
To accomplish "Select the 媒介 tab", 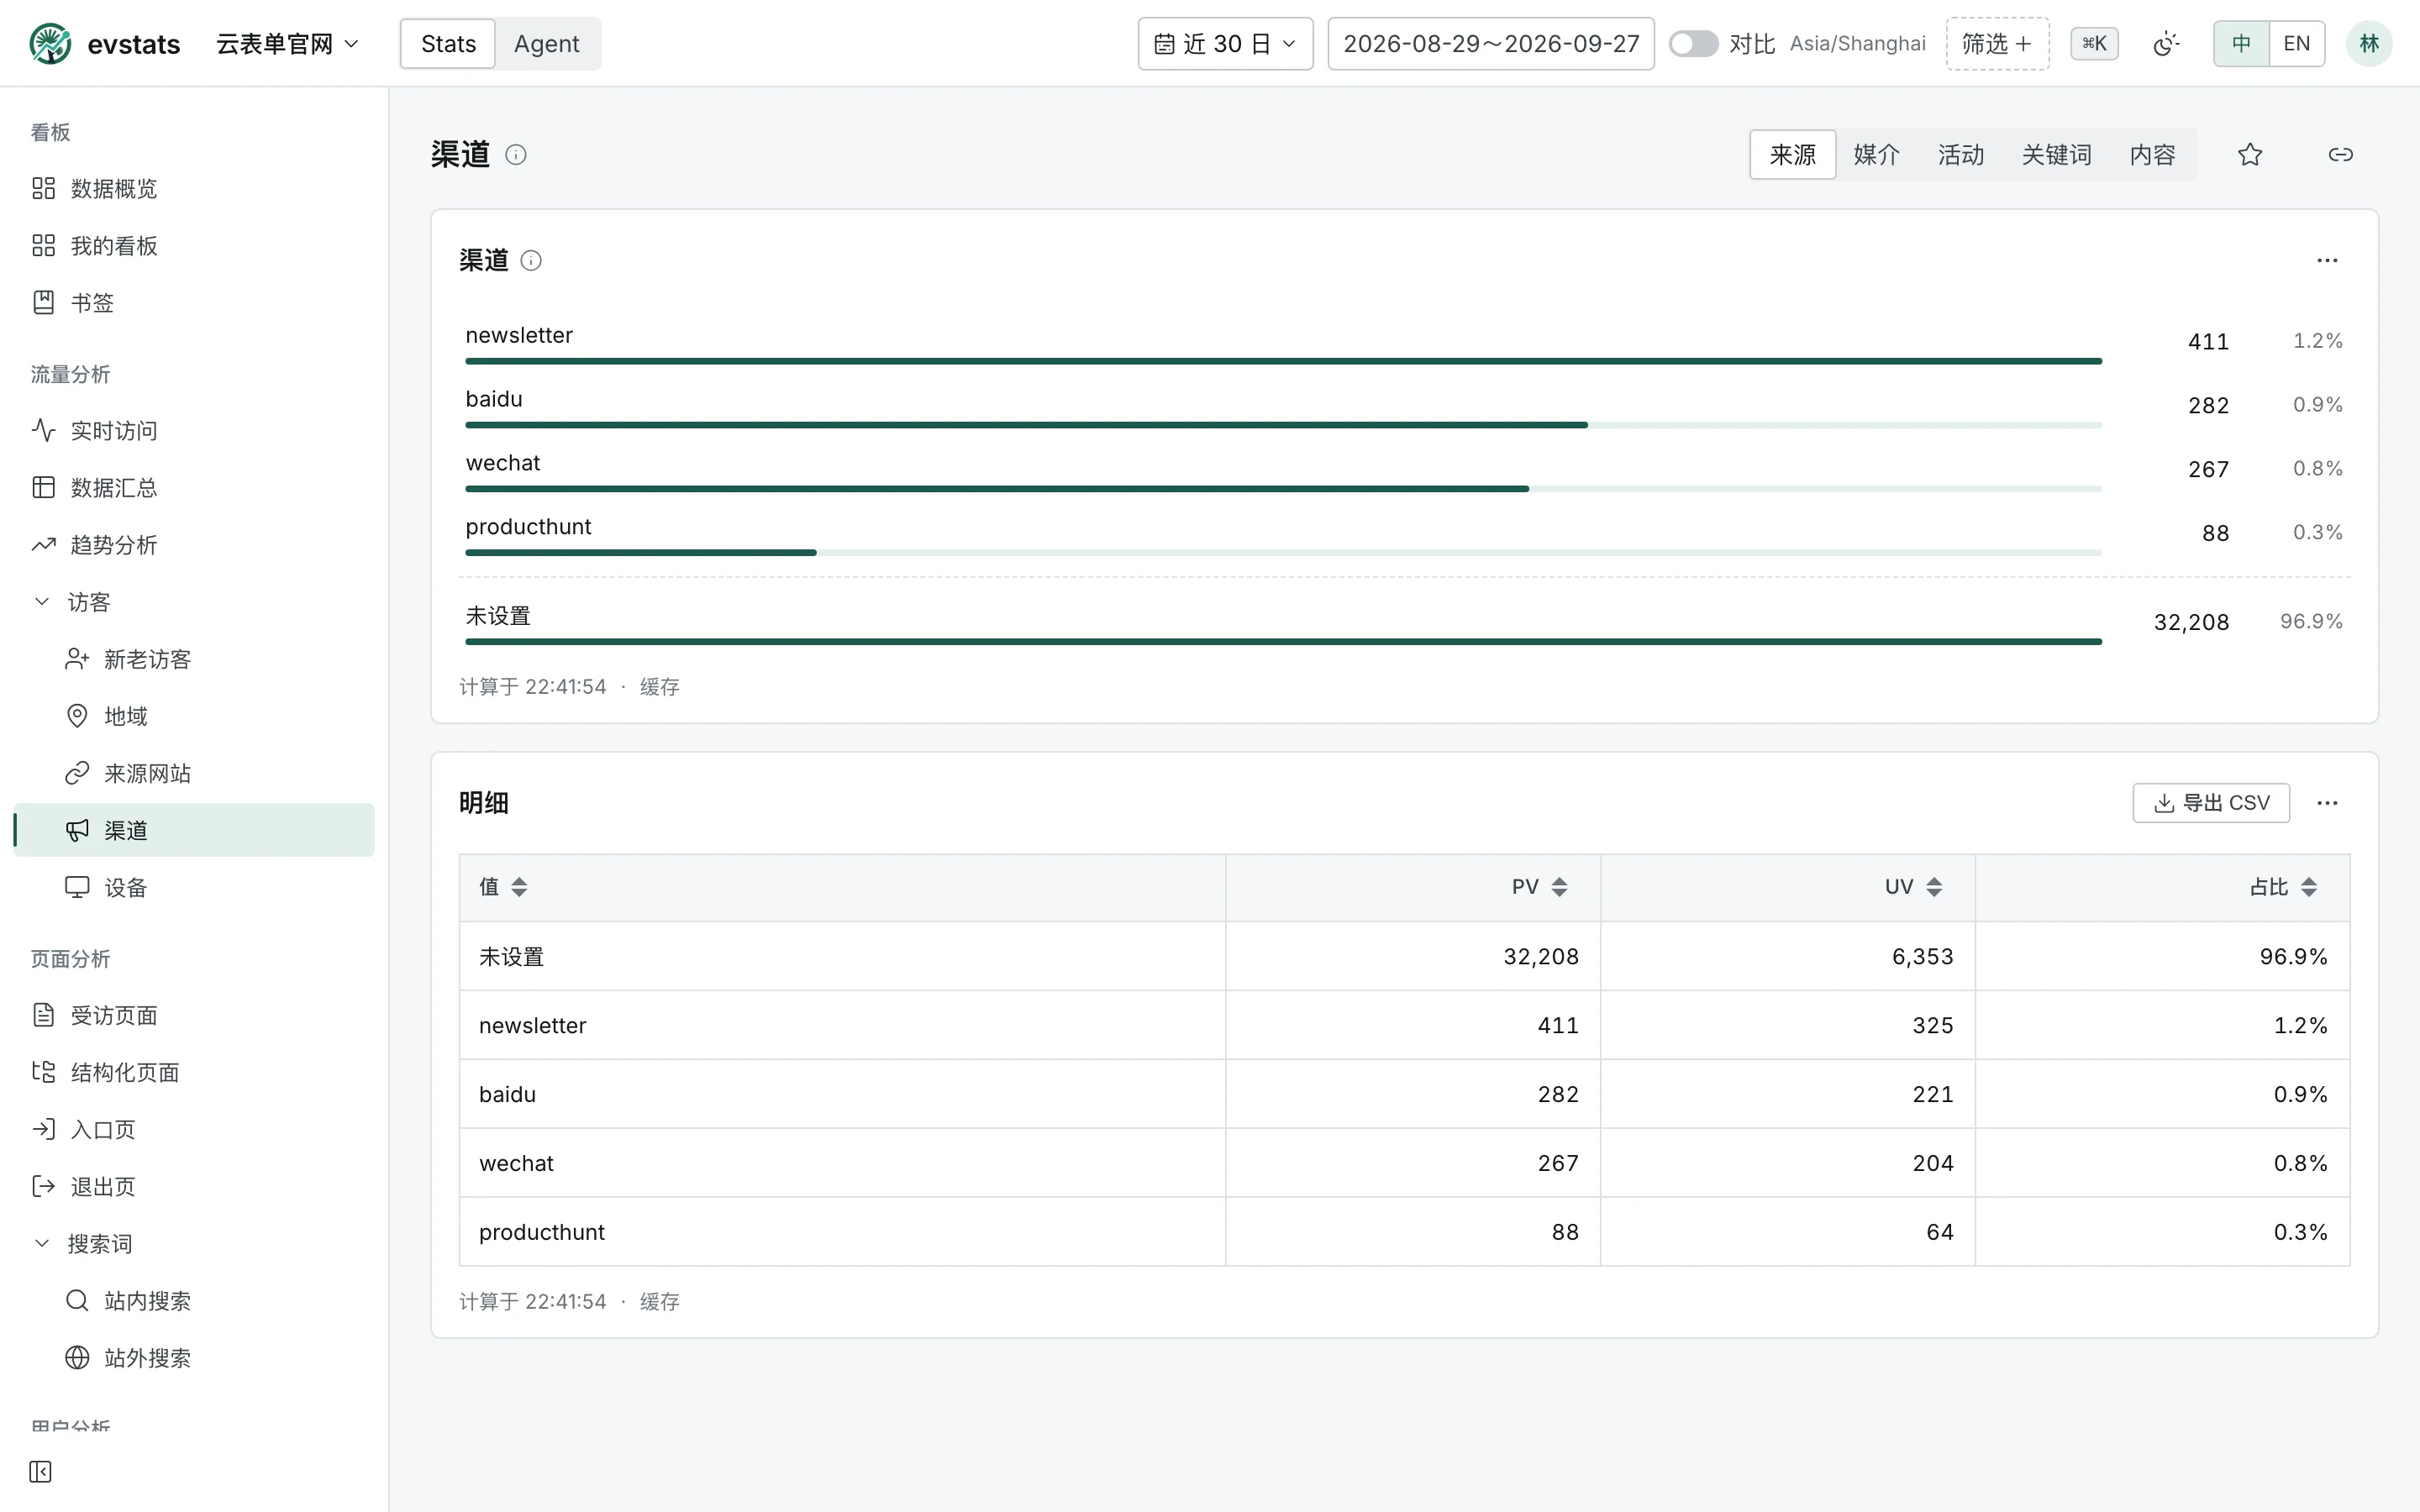I will tap(1876, 155).
